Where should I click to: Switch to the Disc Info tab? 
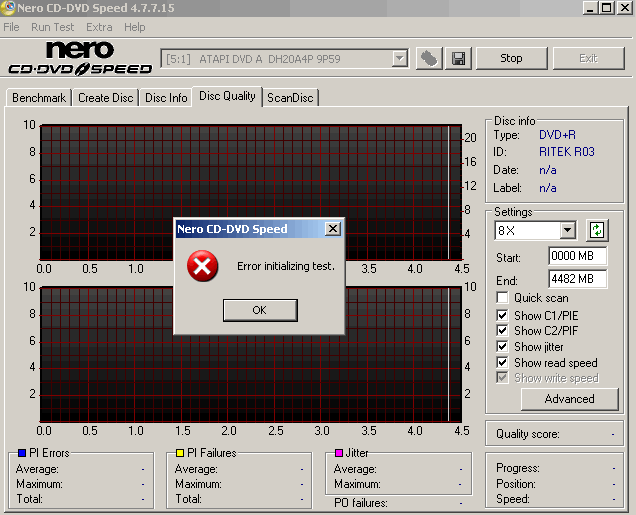pyautogui.click(x=166, y=98)
